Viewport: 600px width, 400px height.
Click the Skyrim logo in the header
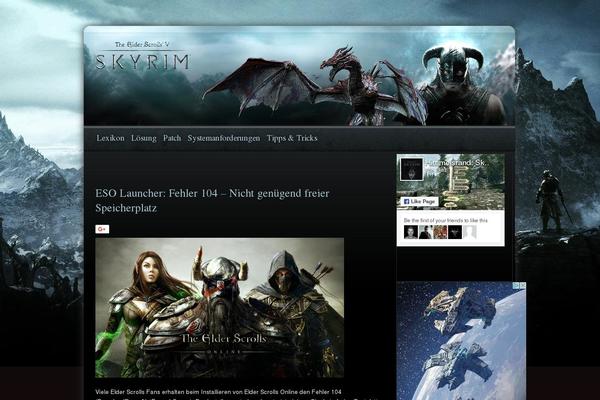pyautogui.click(x=142, y=56)
